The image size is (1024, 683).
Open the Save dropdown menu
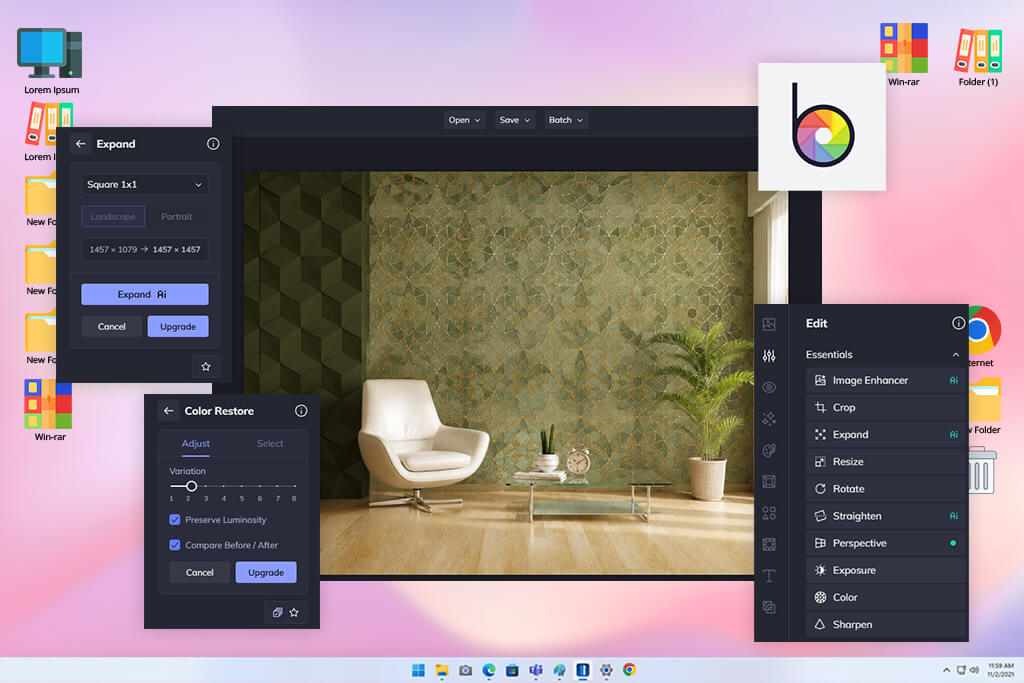click(x=515, y=120)
